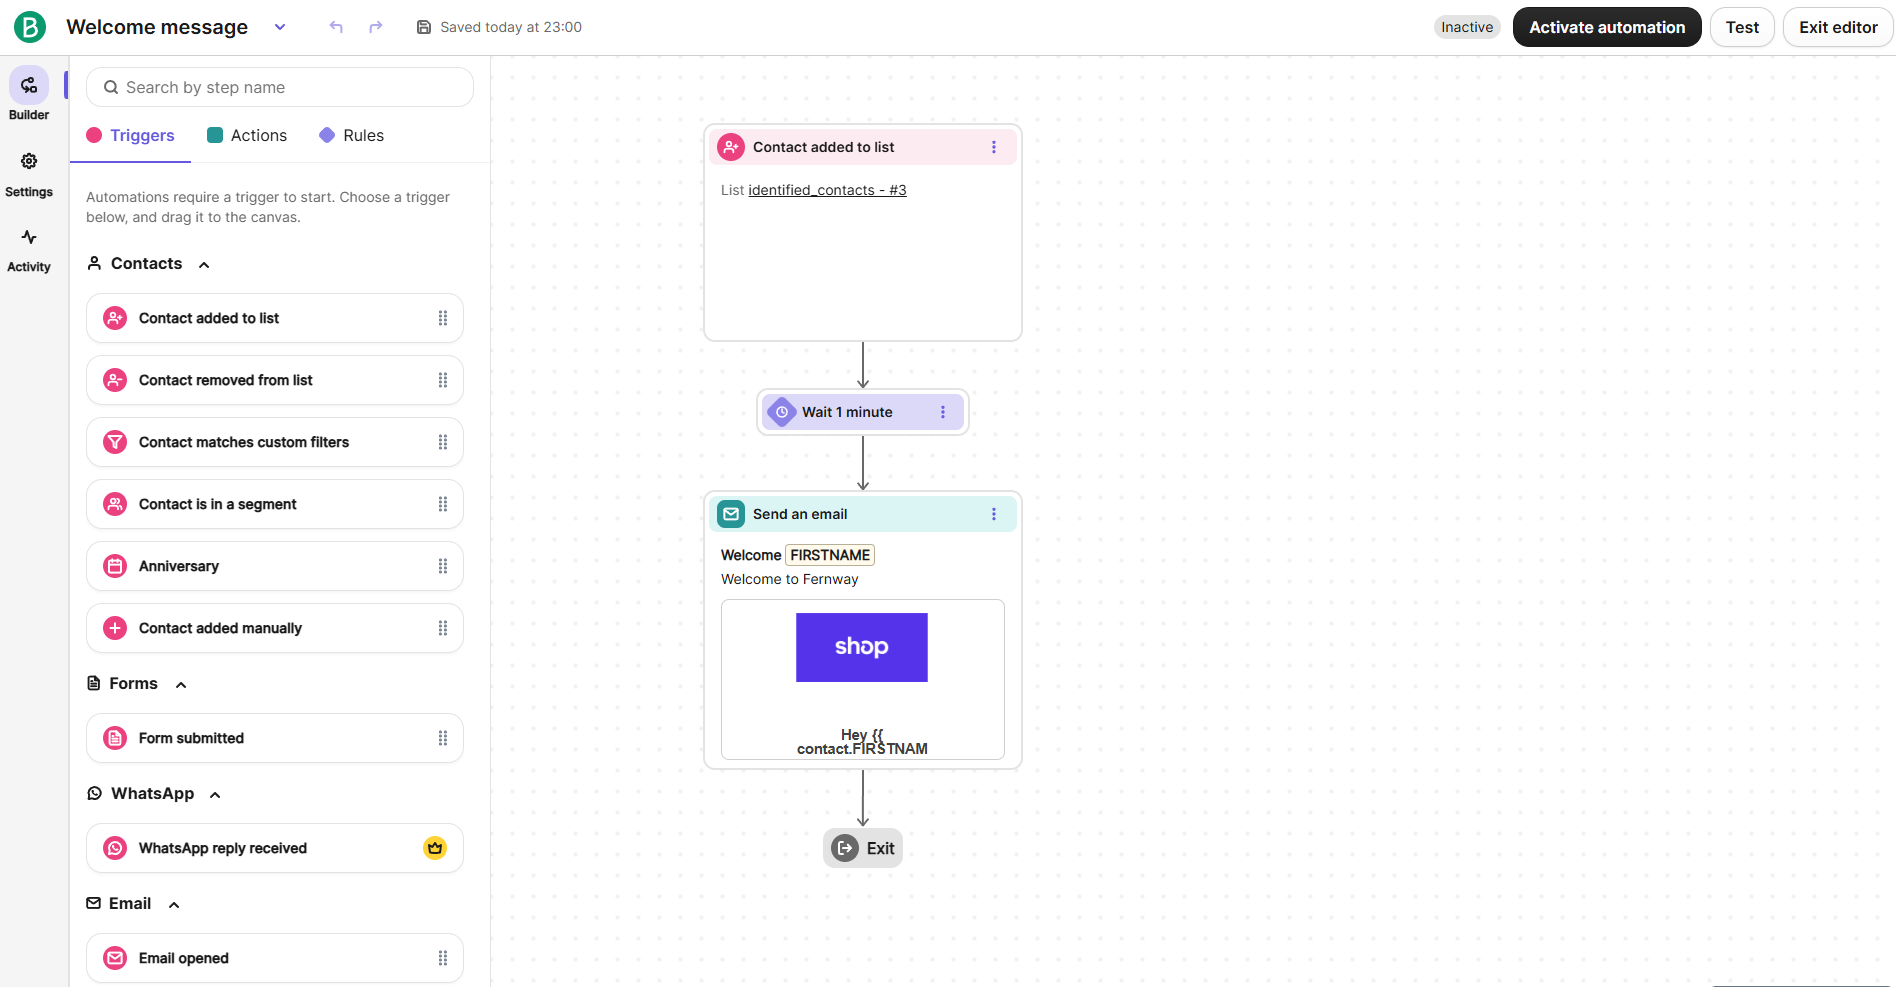Switch to the Rules tab

point(352,135)
